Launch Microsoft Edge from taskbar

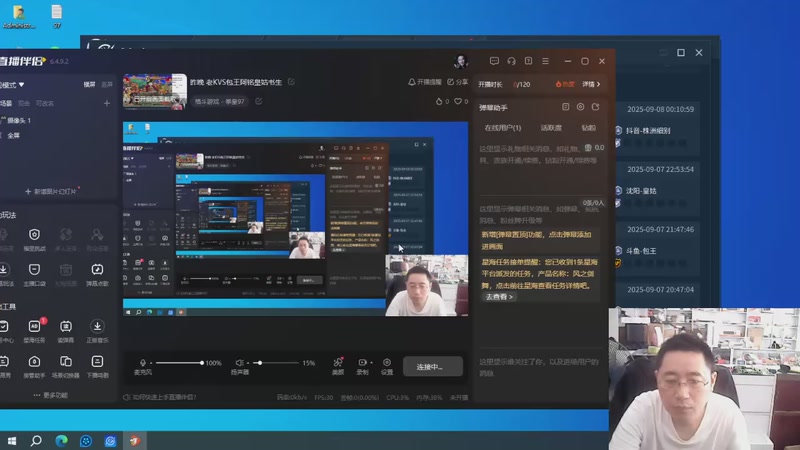(61, 440)
